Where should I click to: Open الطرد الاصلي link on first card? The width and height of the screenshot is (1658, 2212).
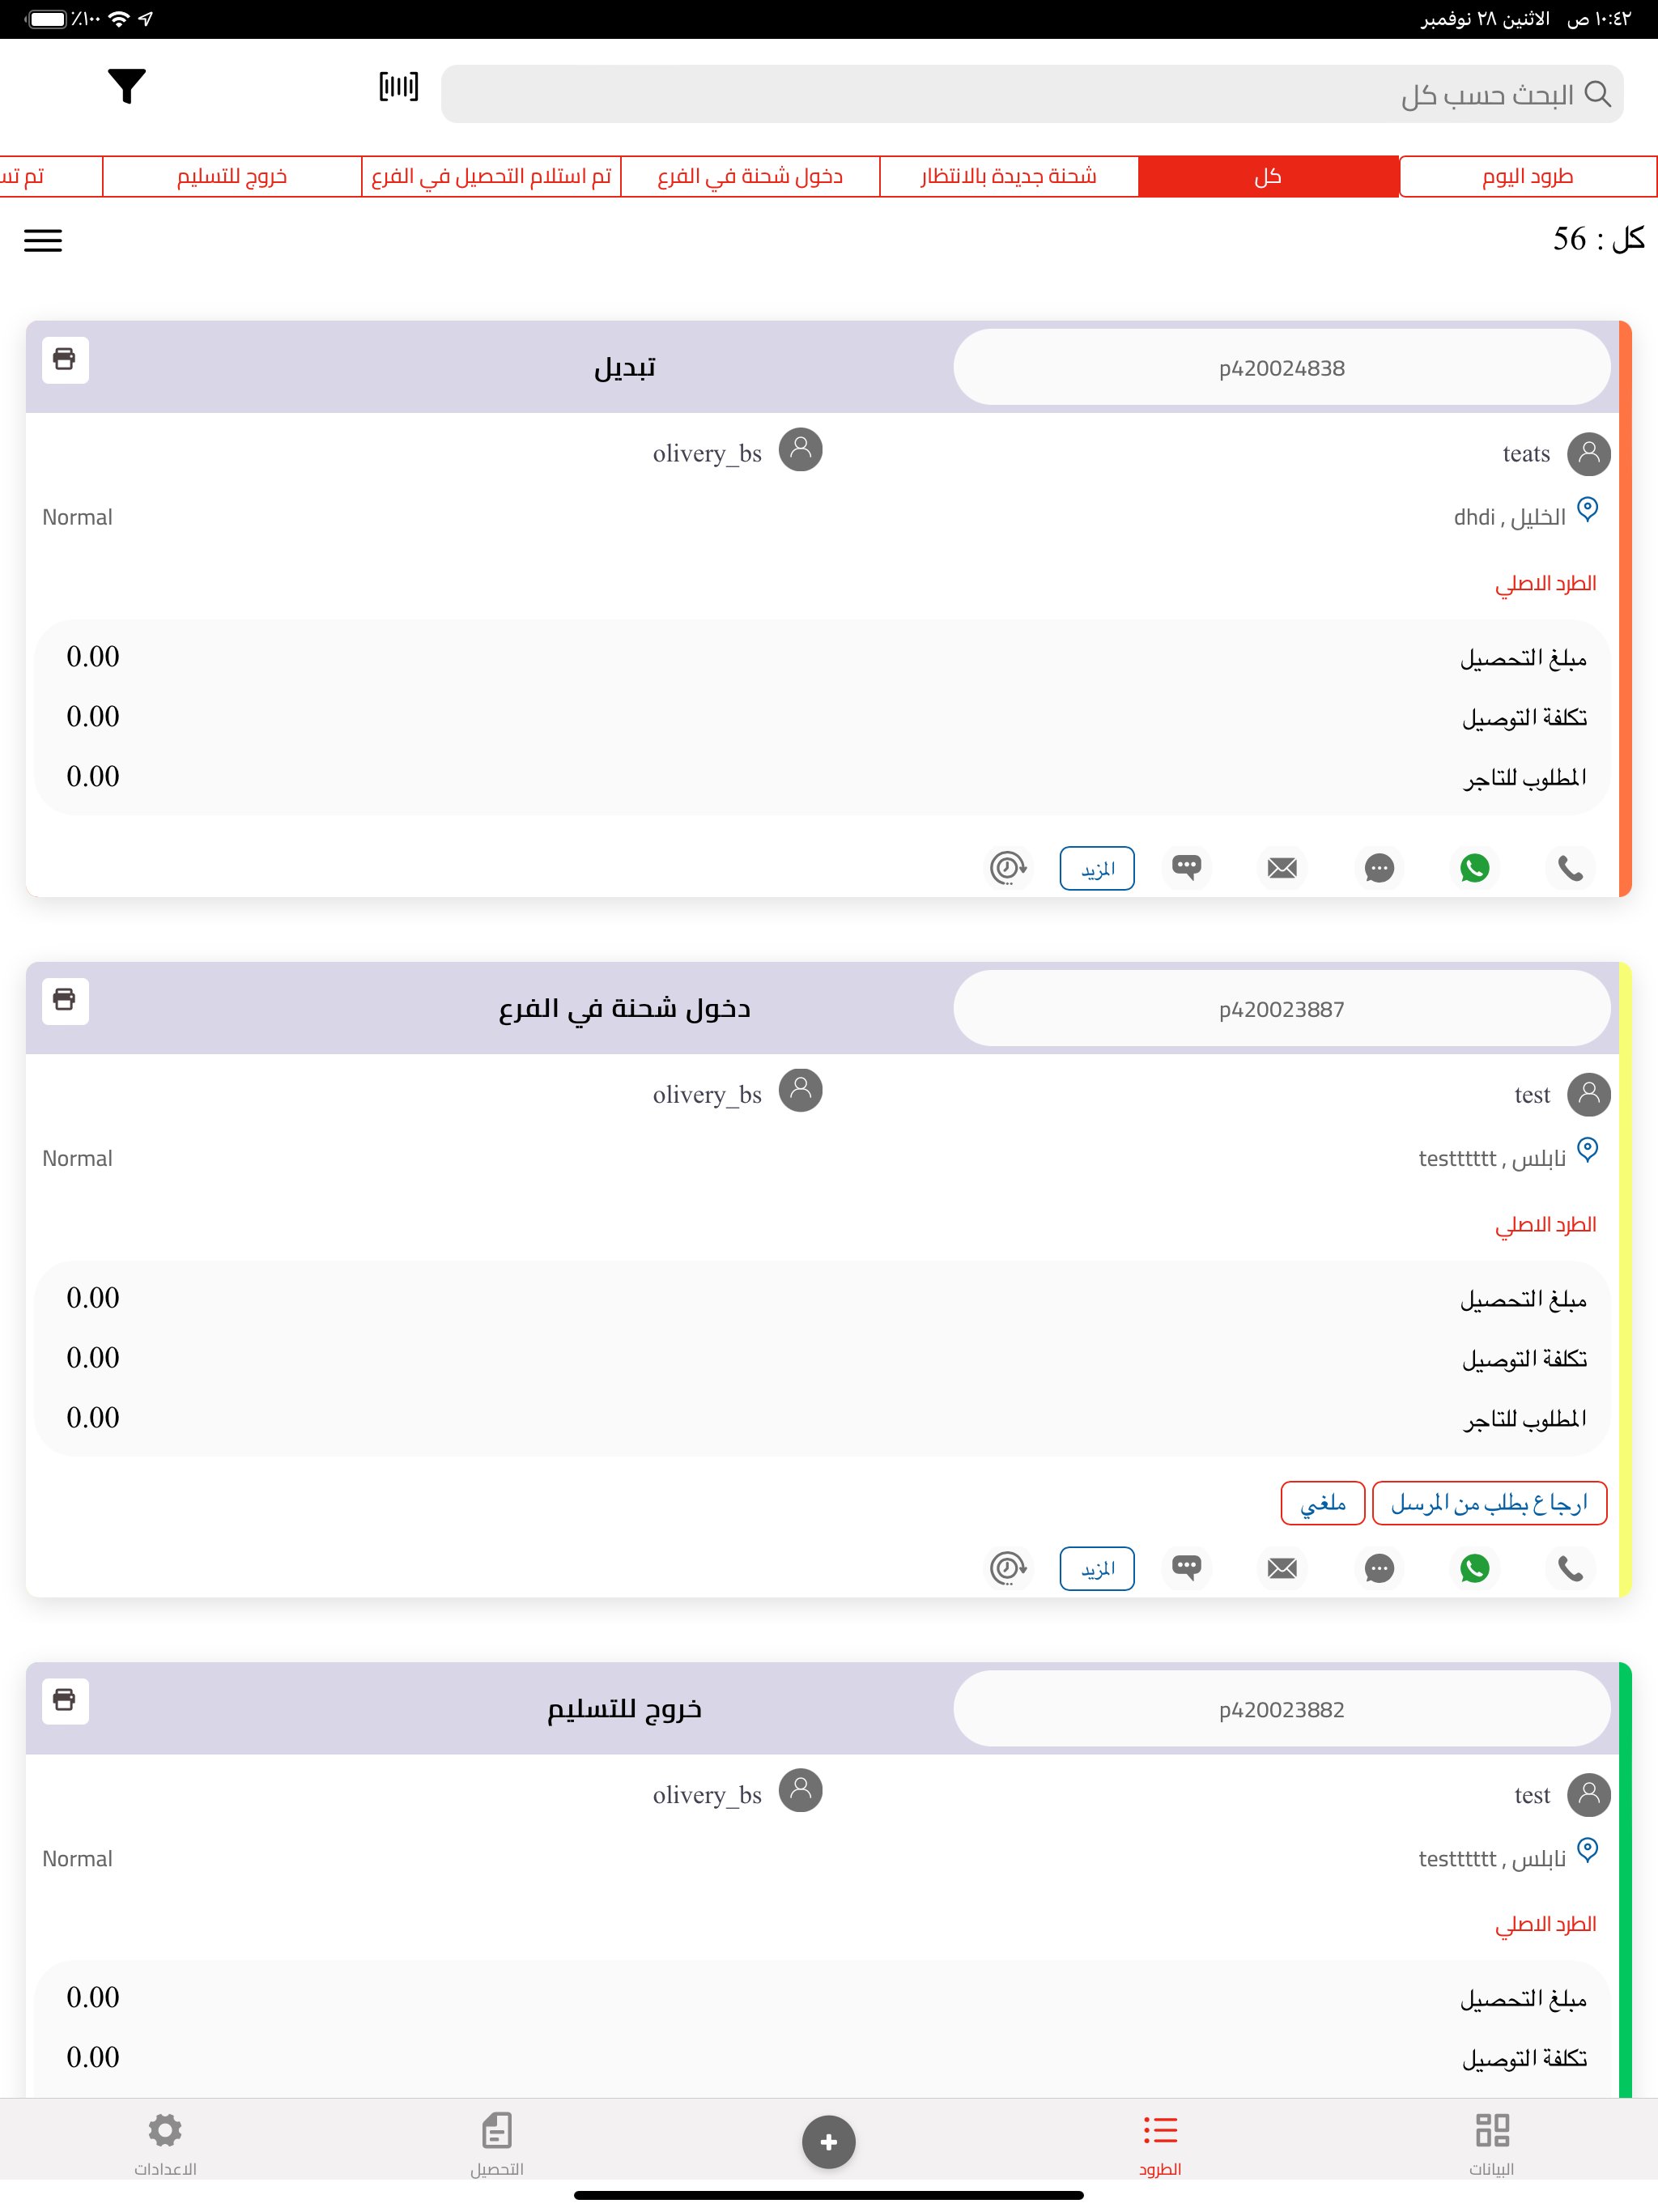(x=1545, y=583)
